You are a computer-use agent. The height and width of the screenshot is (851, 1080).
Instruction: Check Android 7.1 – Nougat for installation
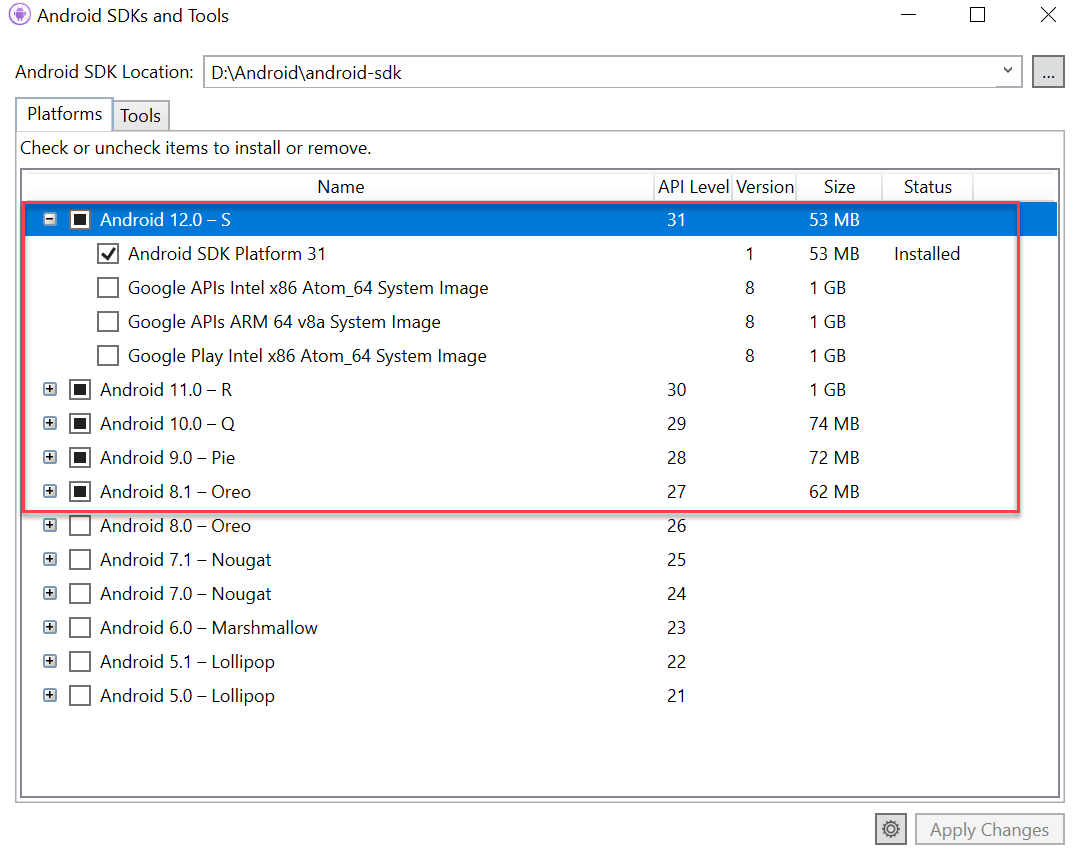click(80, 559)
